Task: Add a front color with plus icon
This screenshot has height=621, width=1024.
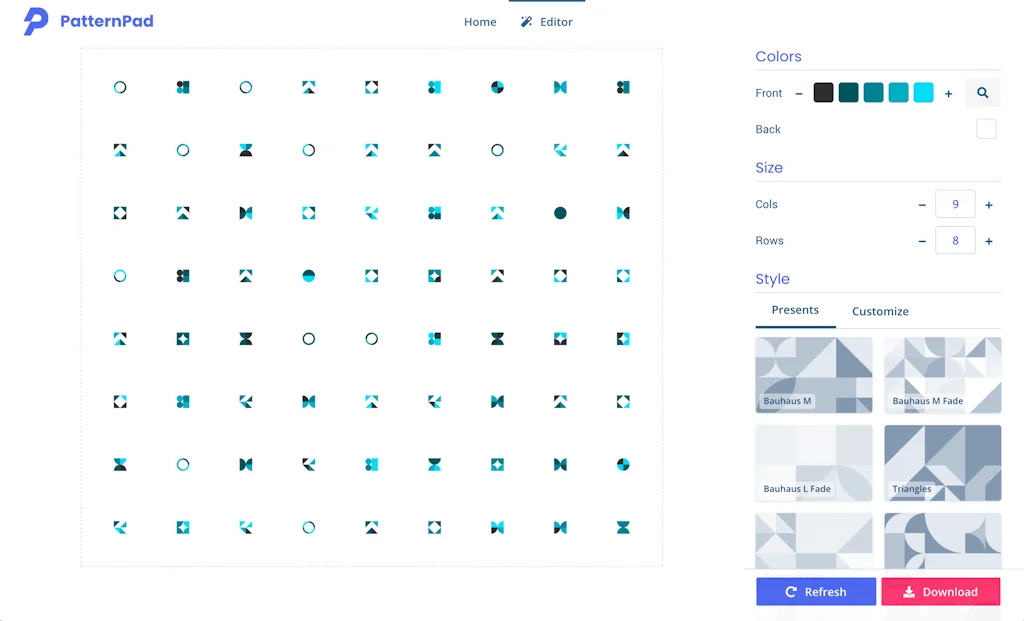Action: click(949, 94)
